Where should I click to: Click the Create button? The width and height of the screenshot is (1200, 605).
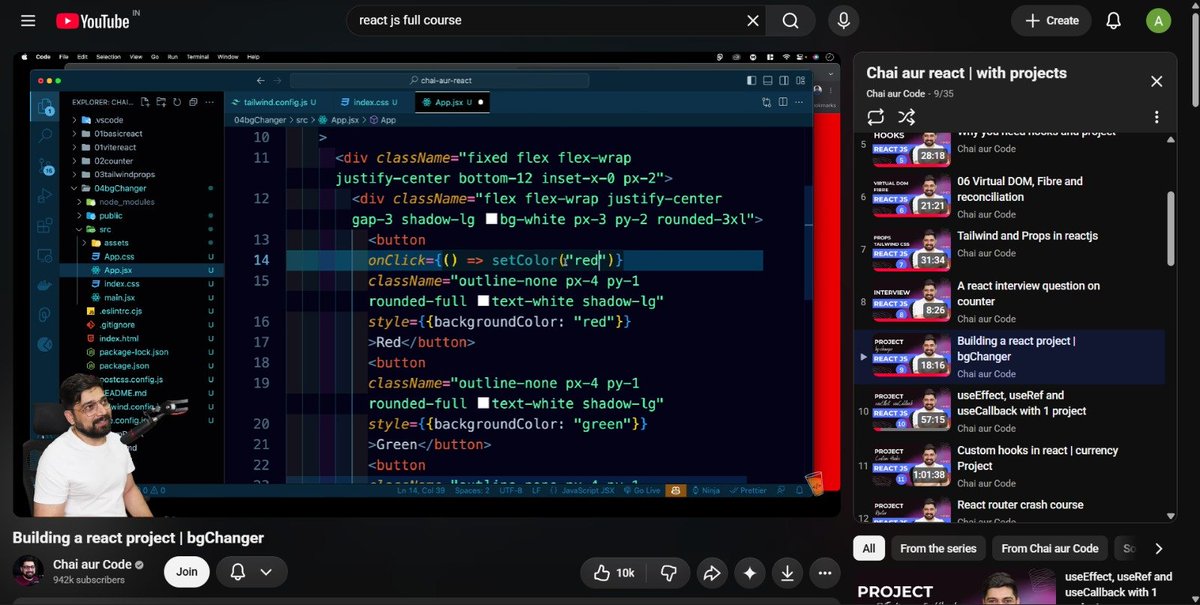1051,20
